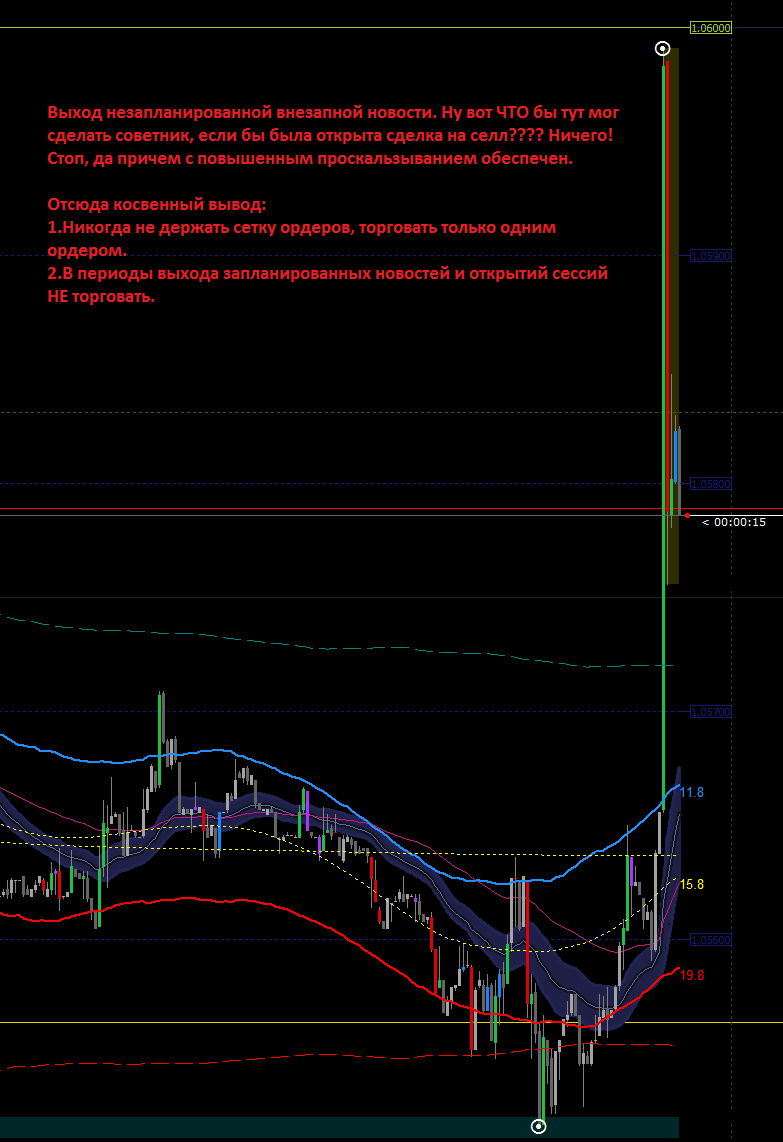Click the blue candle right of the spike

(676, 456)
